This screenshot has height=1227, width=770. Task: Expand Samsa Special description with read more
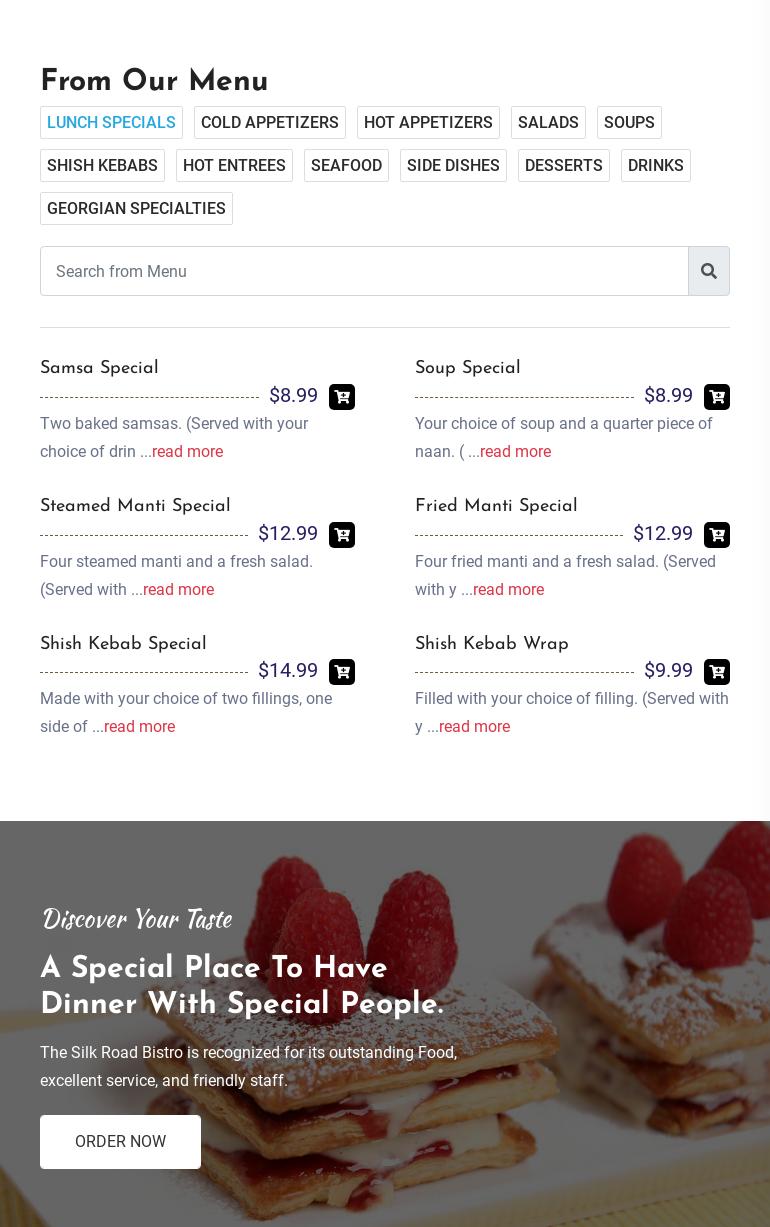pos(187,451)
